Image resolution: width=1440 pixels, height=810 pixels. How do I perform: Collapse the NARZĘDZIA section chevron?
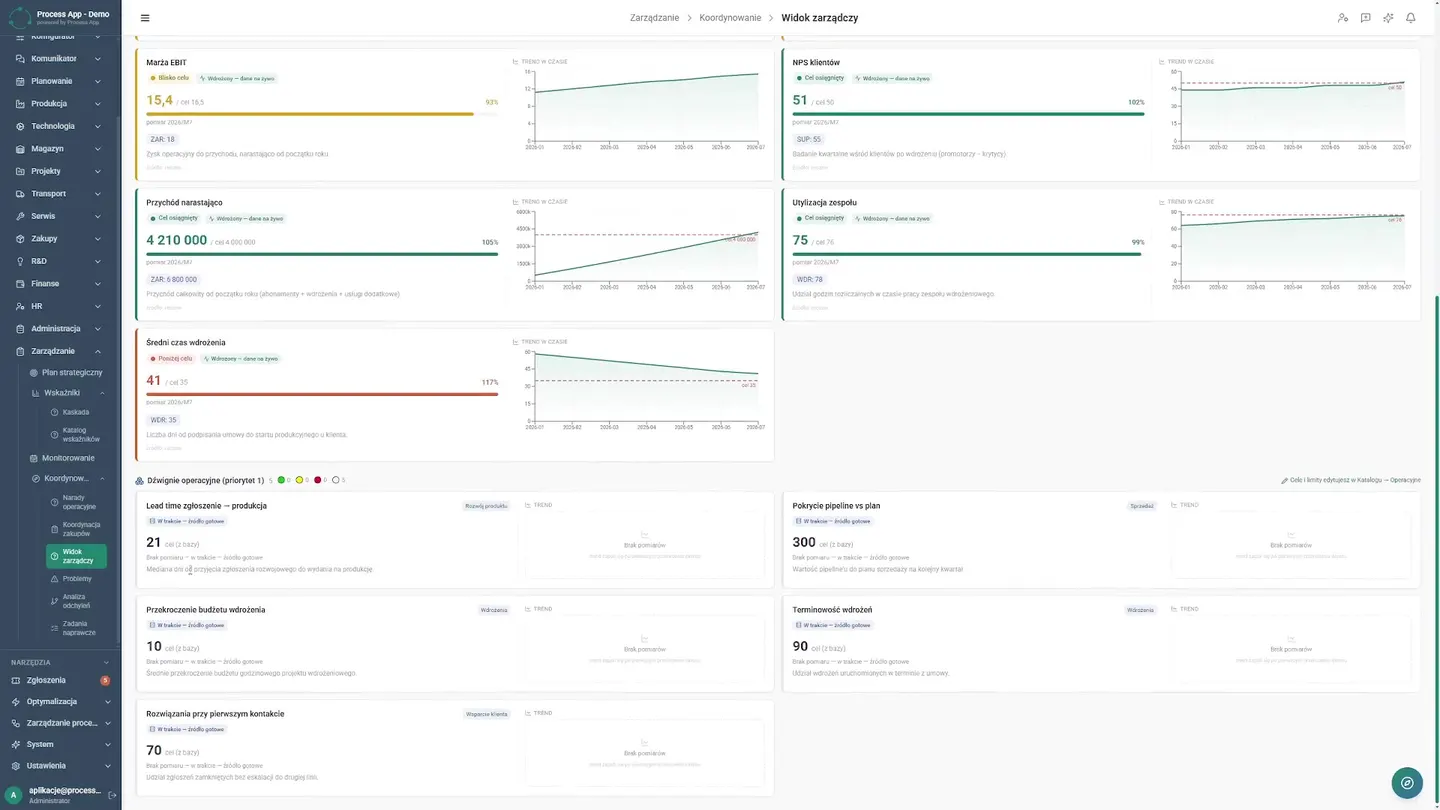[107, 662]
